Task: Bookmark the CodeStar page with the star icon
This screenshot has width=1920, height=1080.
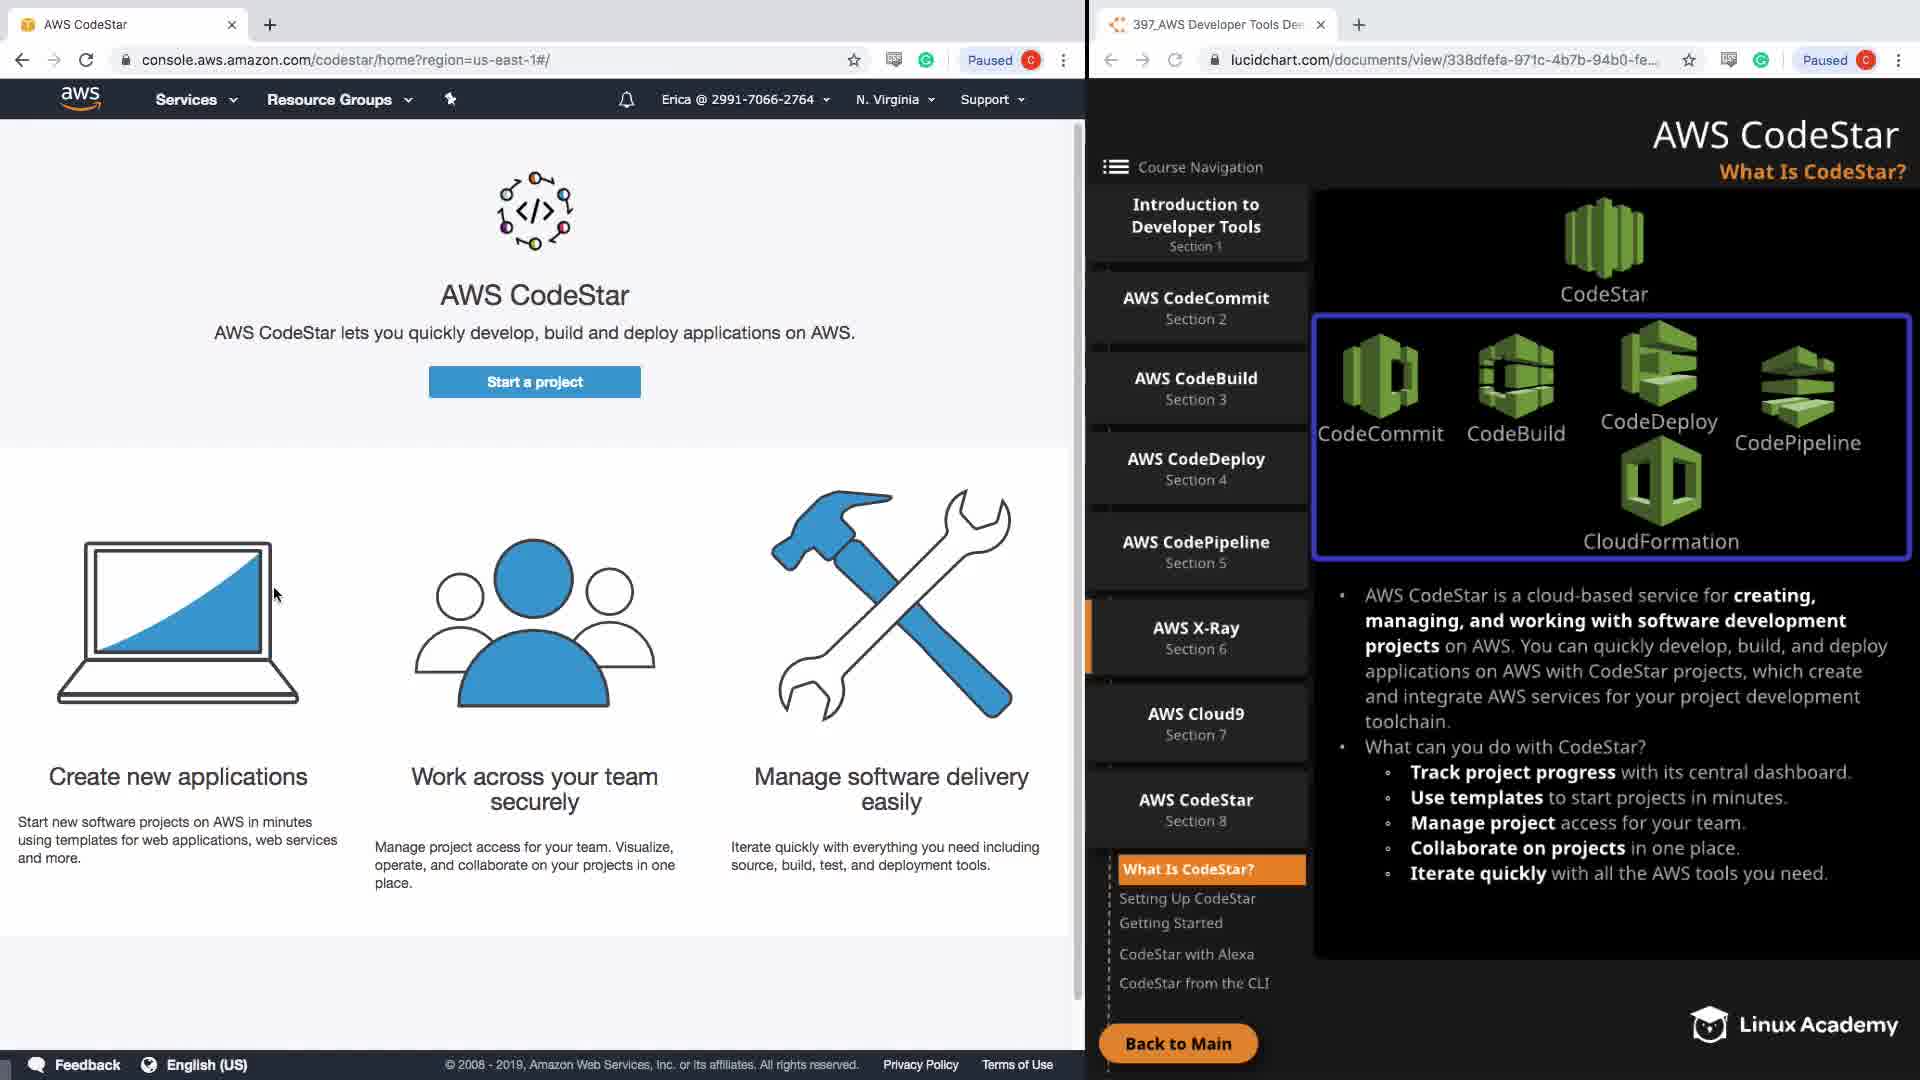Action: pyautogui.click(x=854, y=60)
